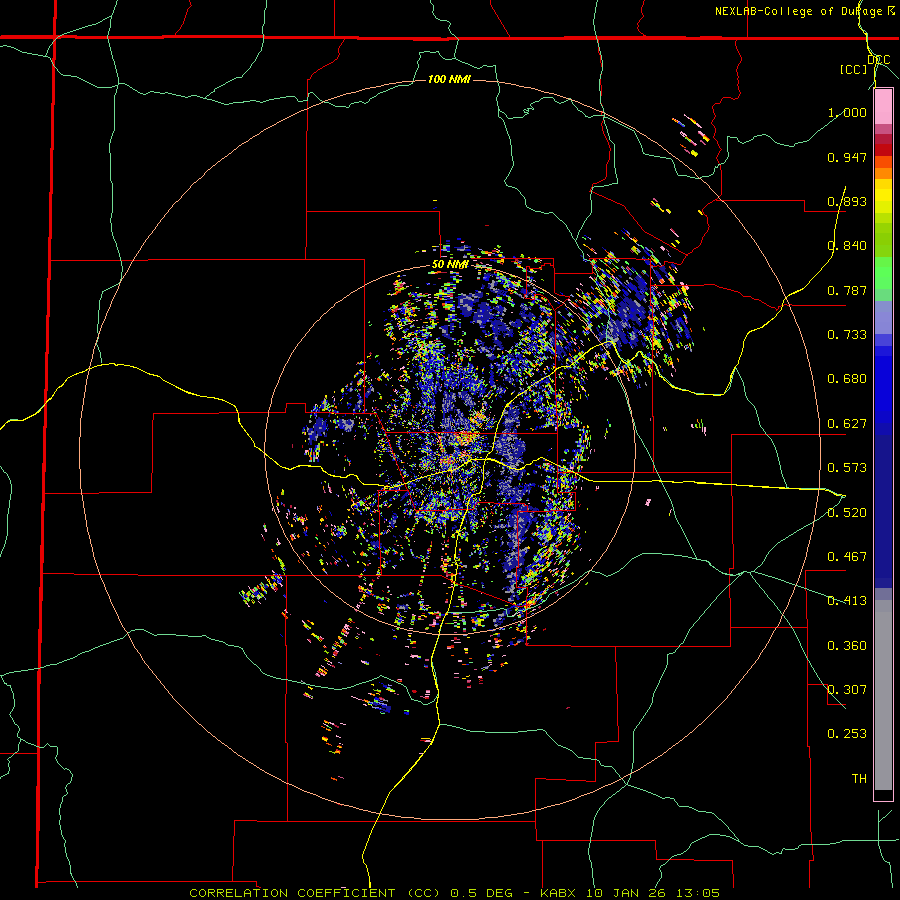Click the 0.573 legend value

click(x=847, y=468)
